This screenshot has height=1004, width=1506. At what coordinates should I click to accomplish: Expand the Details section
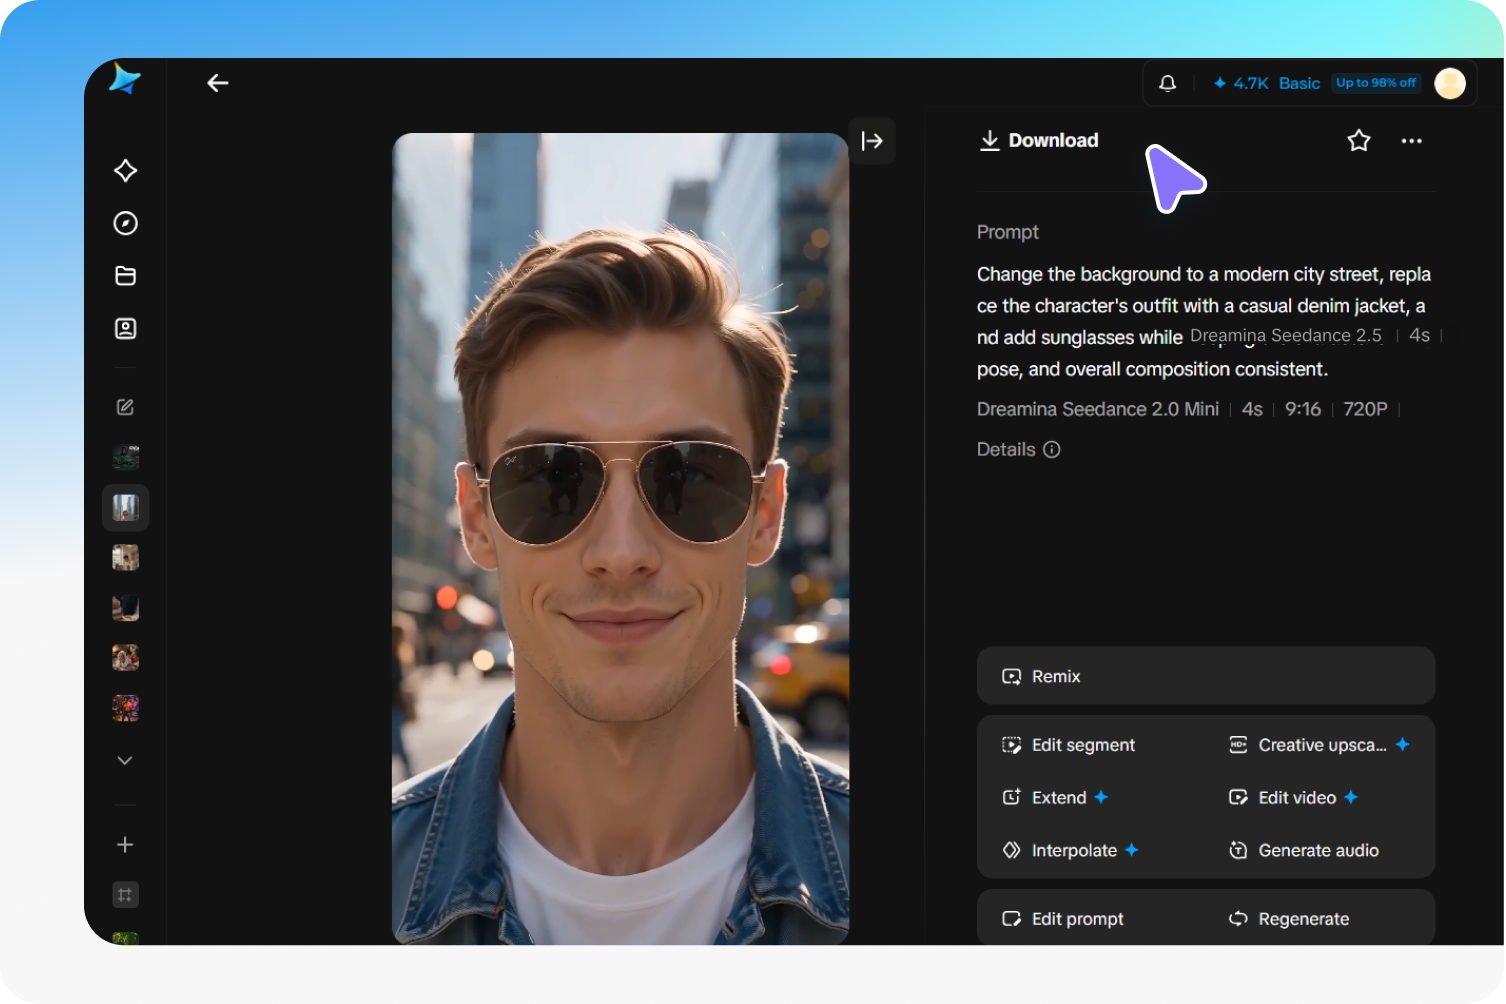coord(1018,450)
